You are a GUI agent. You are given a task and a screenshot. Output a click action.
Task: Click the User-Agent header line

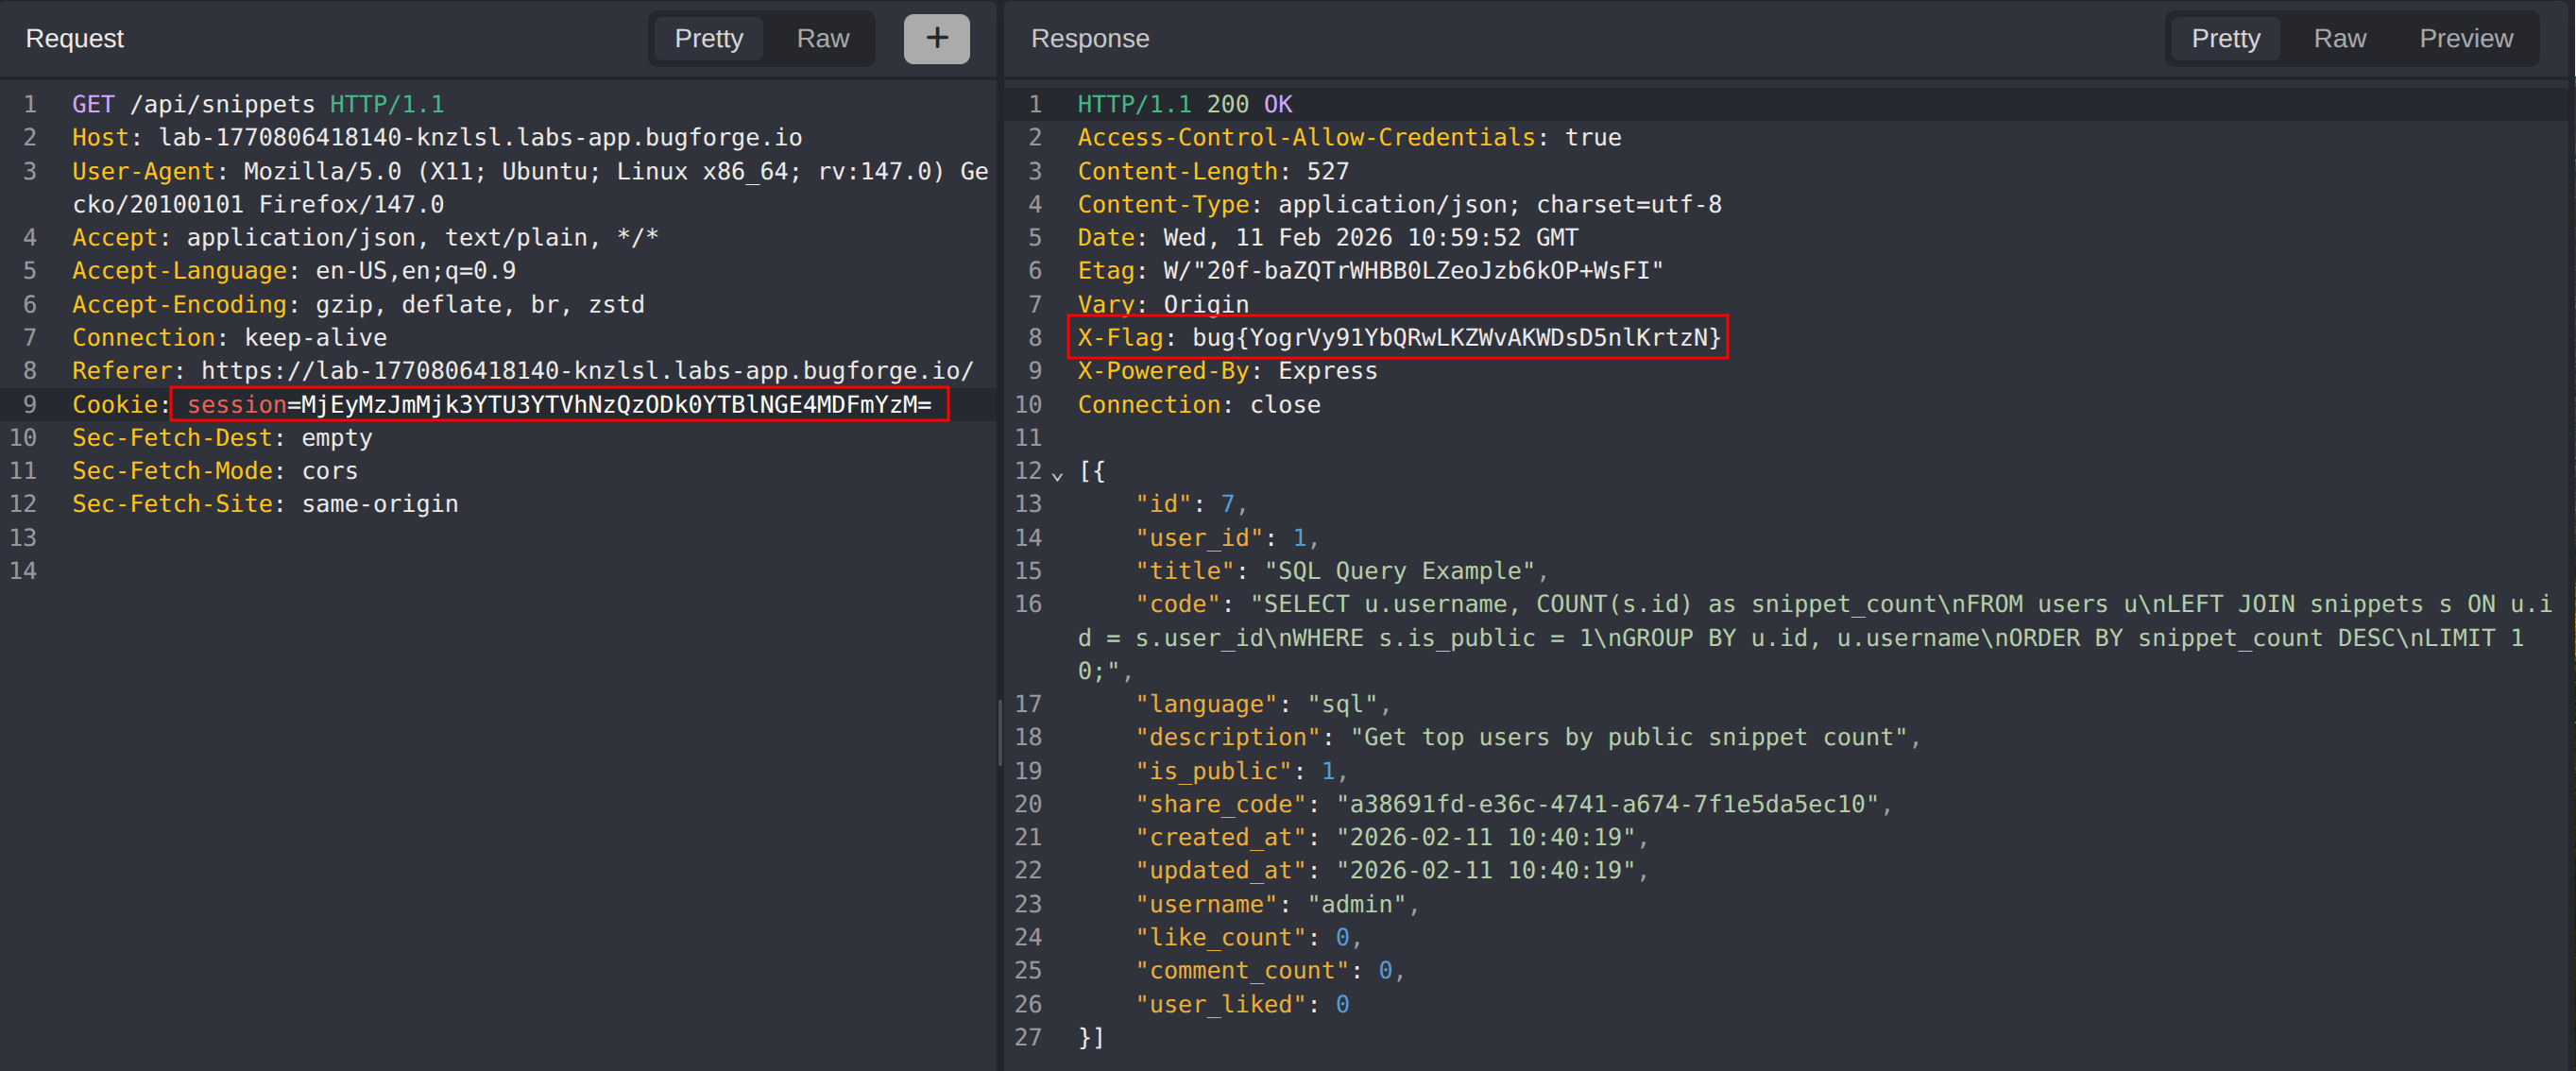pyautogui.click(x=529, y=172)
